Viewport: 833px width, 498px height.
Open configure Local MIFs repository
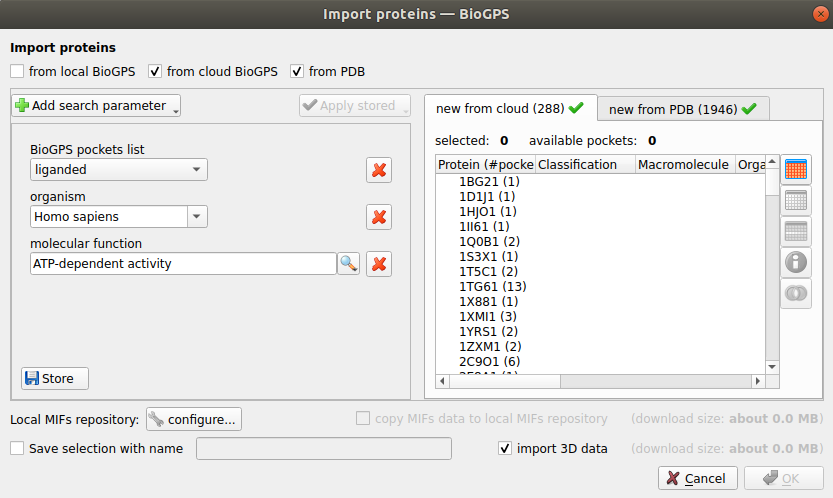point(194,419)
